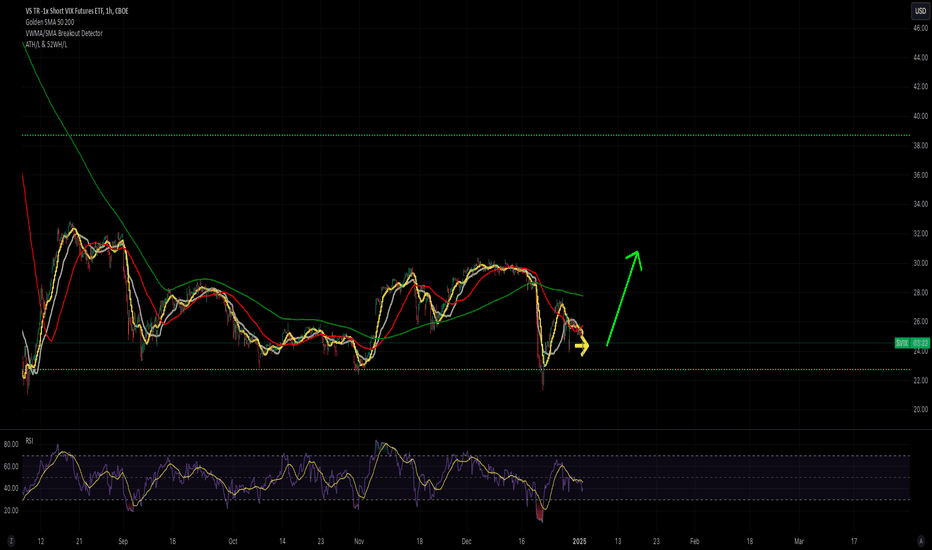
Task: Click the 44.00 price axis value
Action: pos(921,58)
